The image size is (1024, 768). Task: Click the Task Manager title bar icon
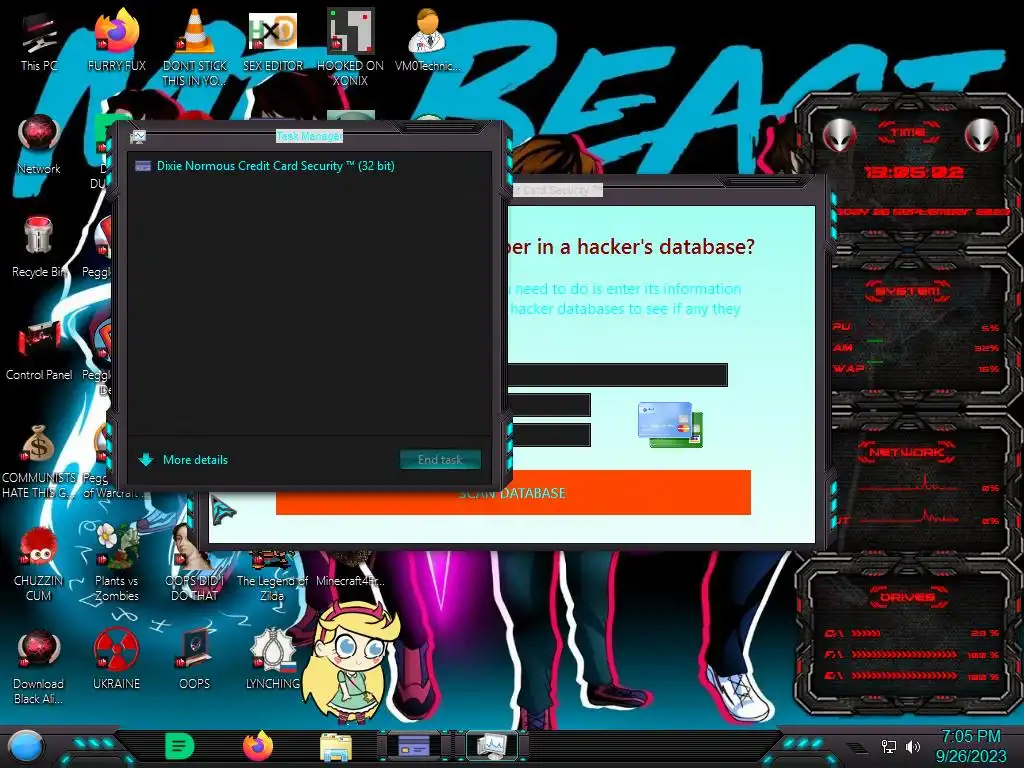[138, 136]
